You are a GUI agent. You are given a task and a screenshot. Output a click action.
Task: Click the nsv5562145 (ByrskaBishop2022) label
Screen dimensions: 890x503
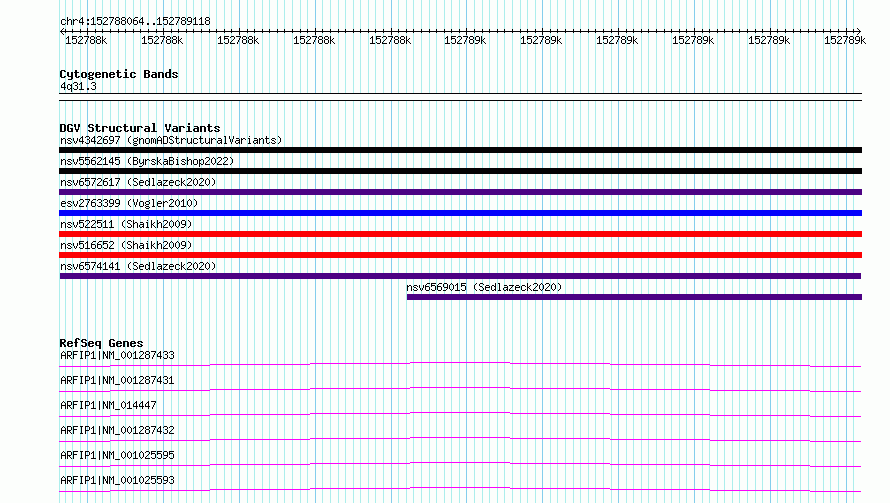point(147,161)
